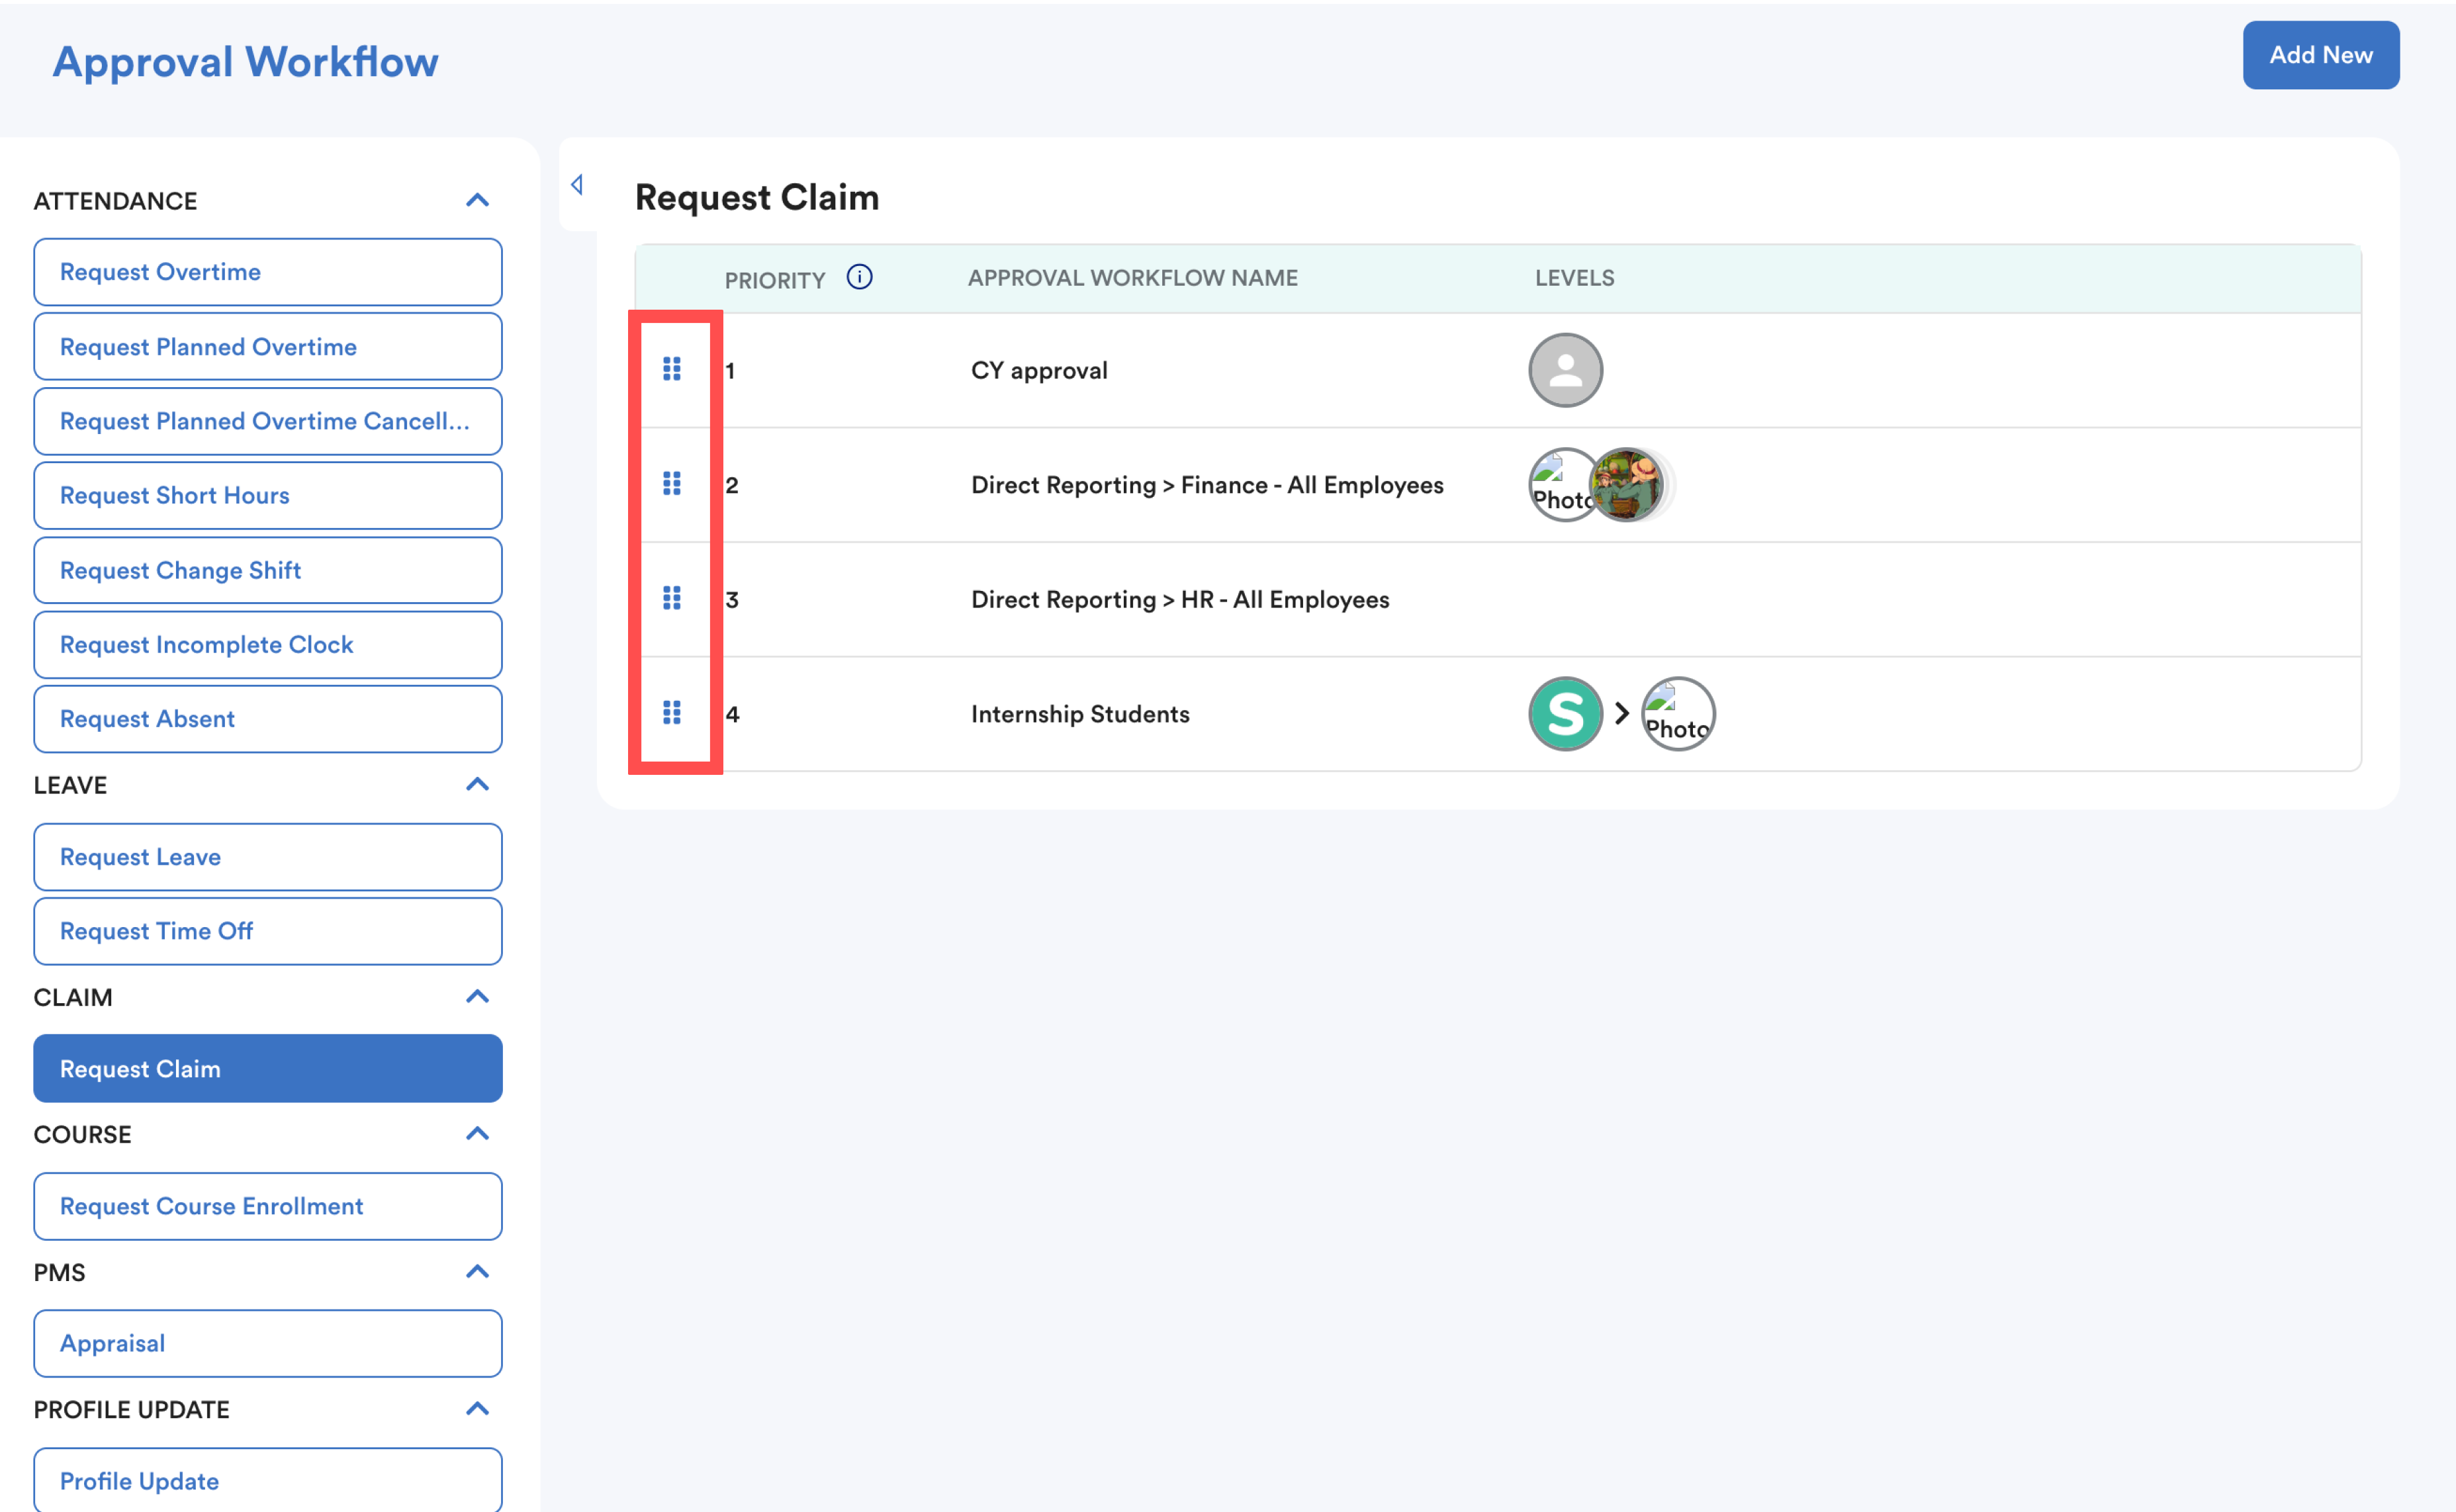Viewport: 2456px width, 1512px height.
Task: Click drag handle for Internship Students row
Action: pyautogui.click(x=672, y=713)
